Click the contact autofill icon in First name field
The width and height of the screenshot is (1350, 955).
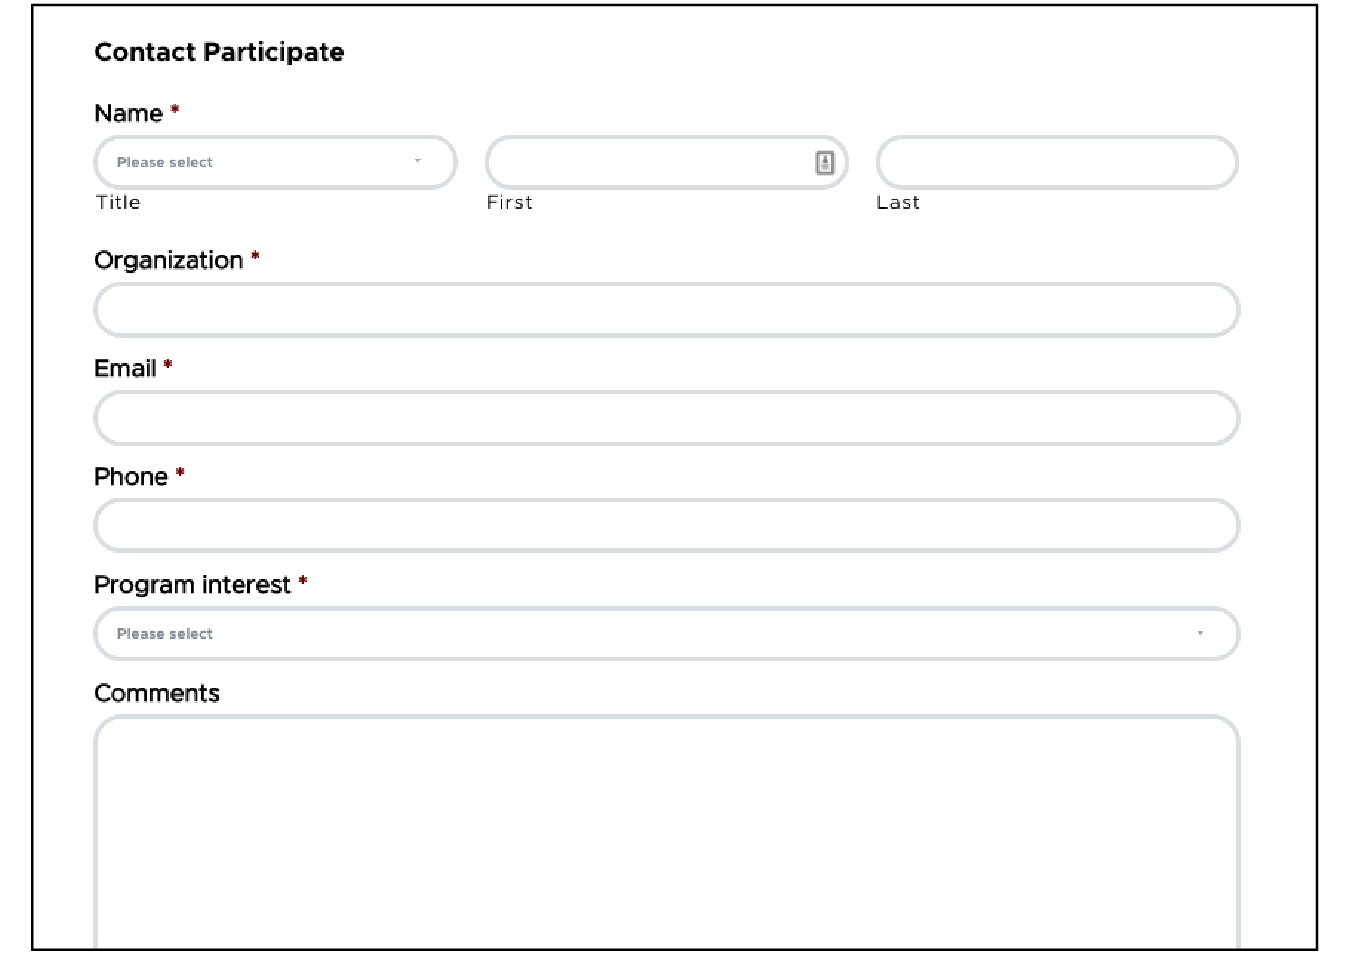pos(824,161)
